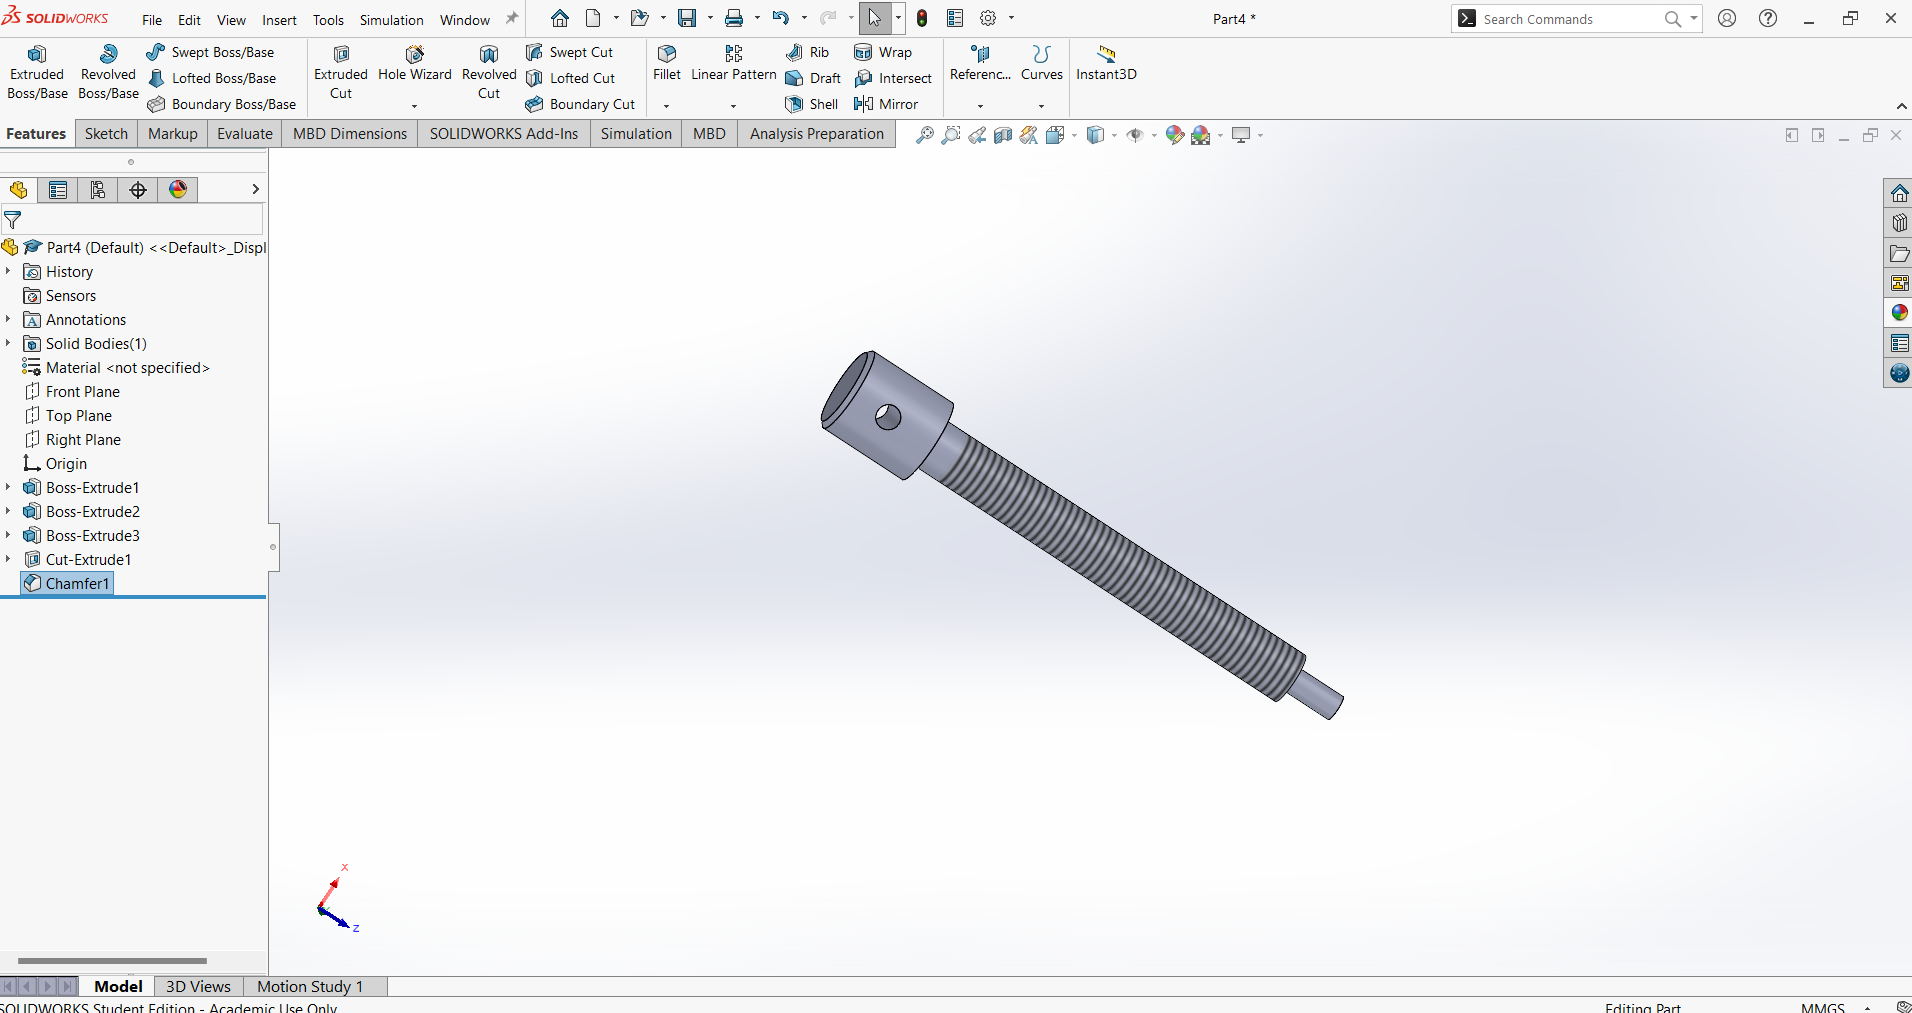Open the DisplayManager tab icon

[178, 190]
